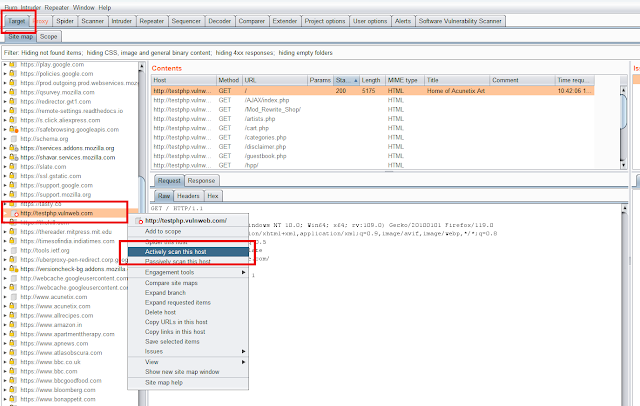The image size is (640, 406).
Task: Open the Repeater tab
Action: point(151,21)
